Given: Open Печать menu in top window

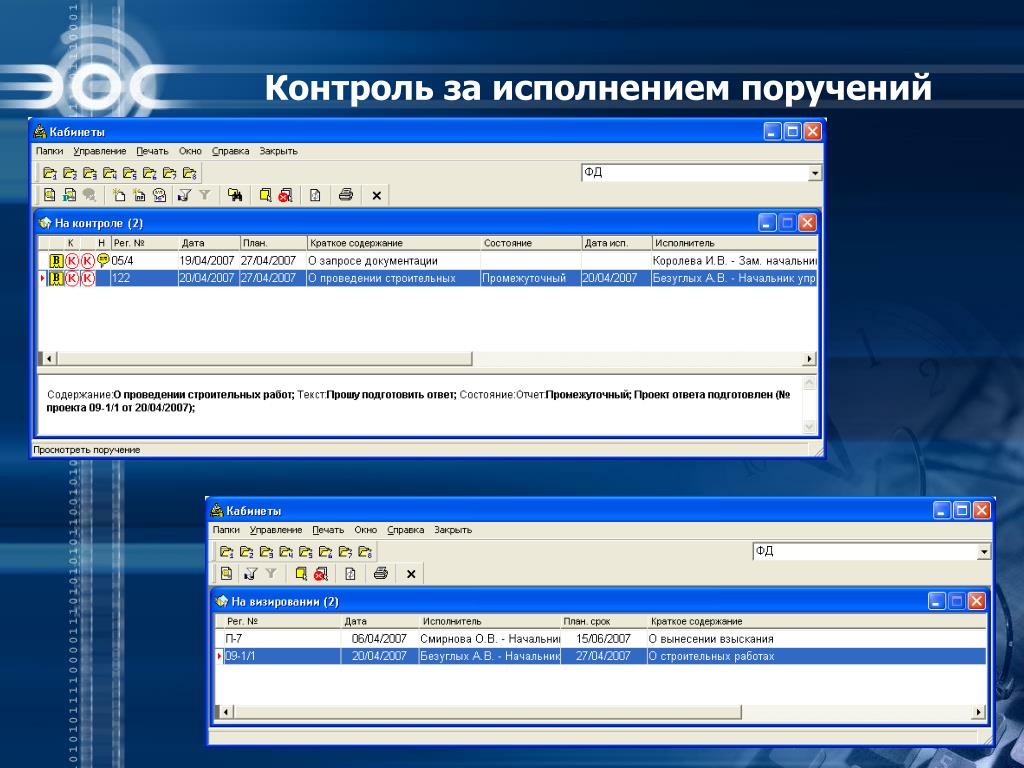Looking at the screenshot, I should click(x=152, y=151).
